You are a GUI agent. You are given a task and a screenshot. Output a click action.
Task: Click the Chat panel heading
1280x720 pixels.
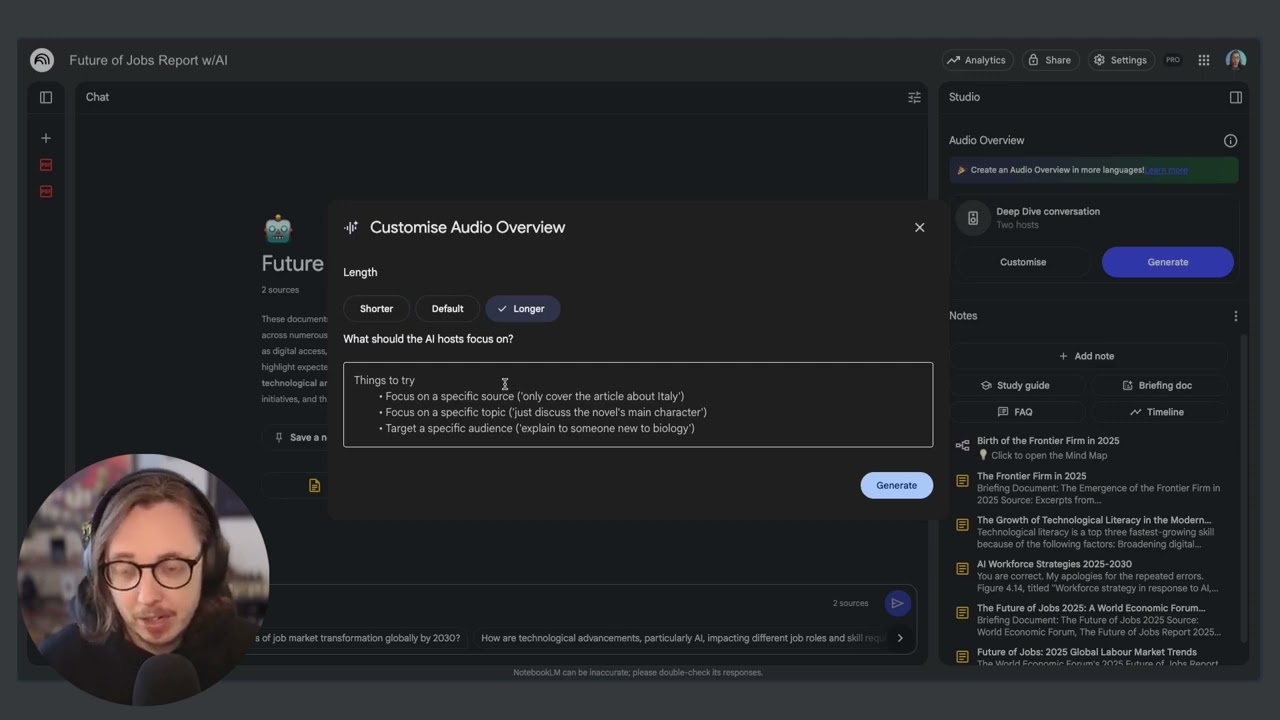(97, 97)
